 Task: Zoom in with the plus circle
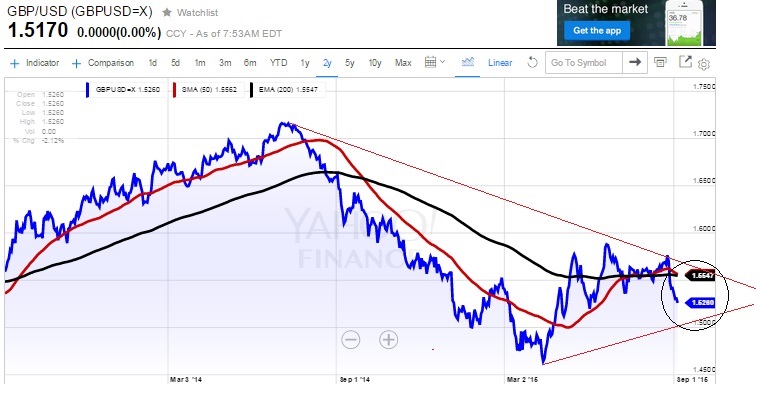(388, 339)
